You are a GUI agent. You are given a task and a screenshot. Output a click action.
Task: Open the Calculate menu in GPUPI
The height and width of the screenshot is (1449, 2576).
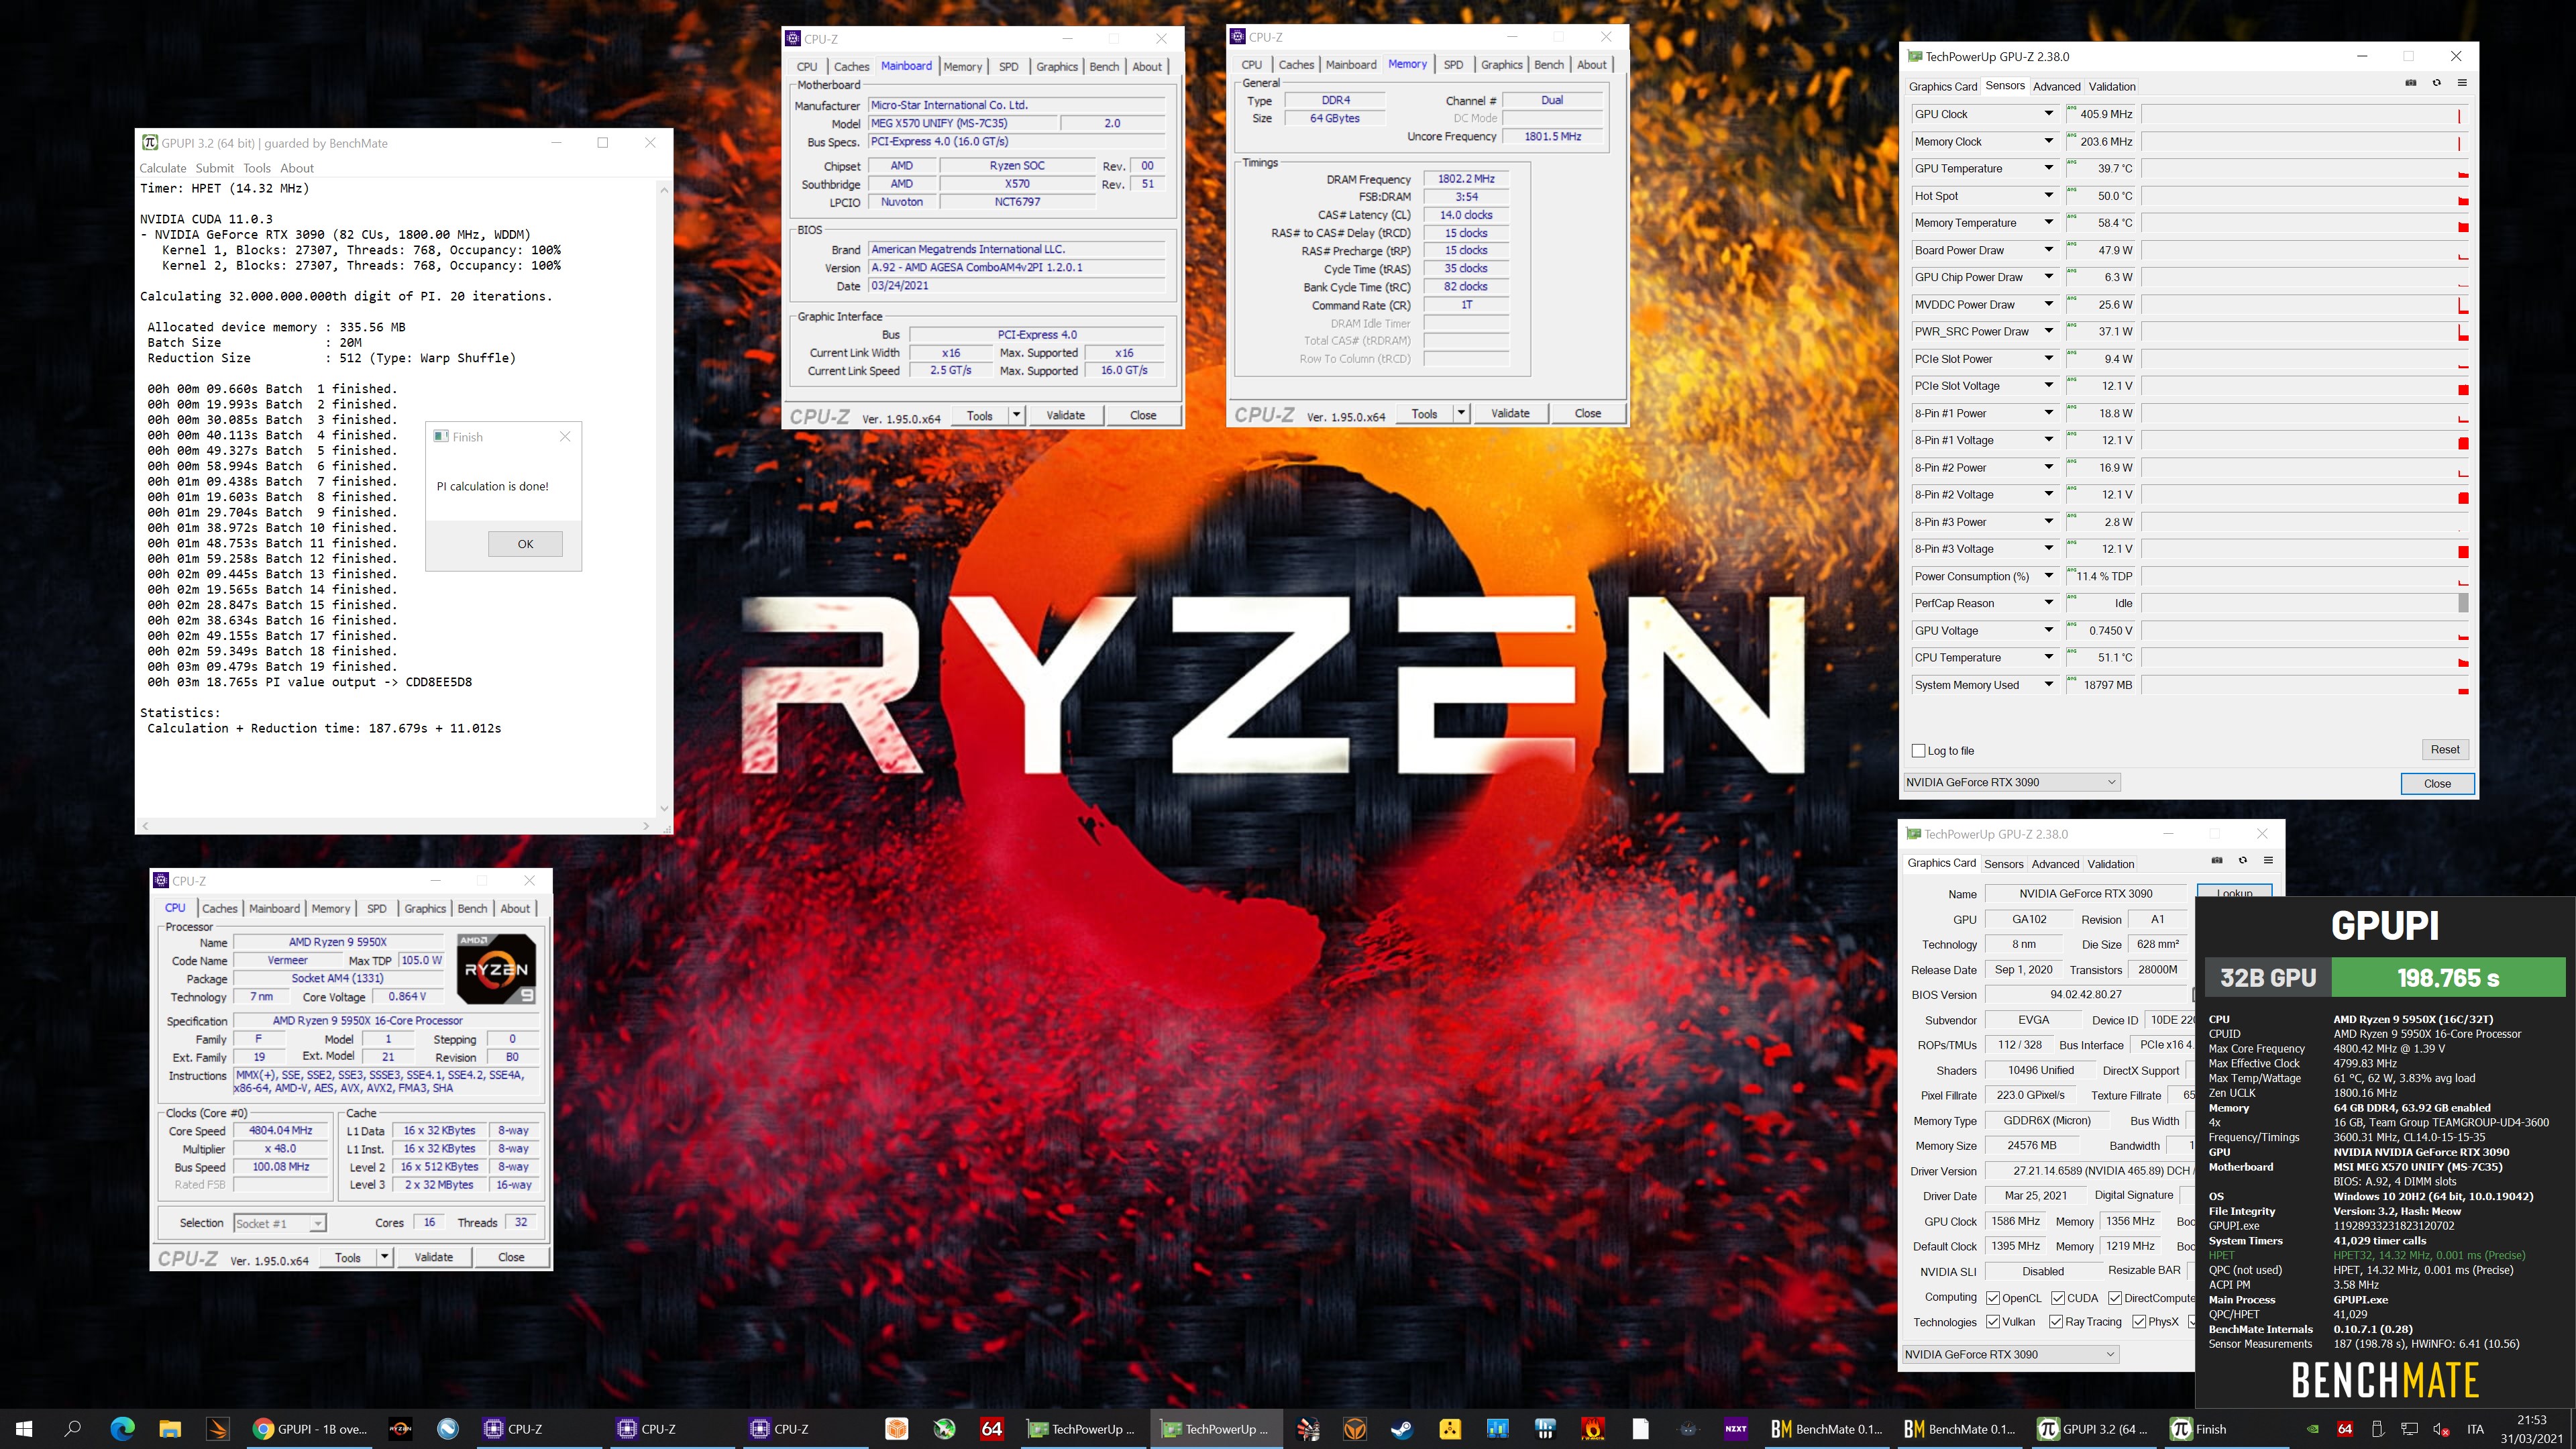click(163, 168)
